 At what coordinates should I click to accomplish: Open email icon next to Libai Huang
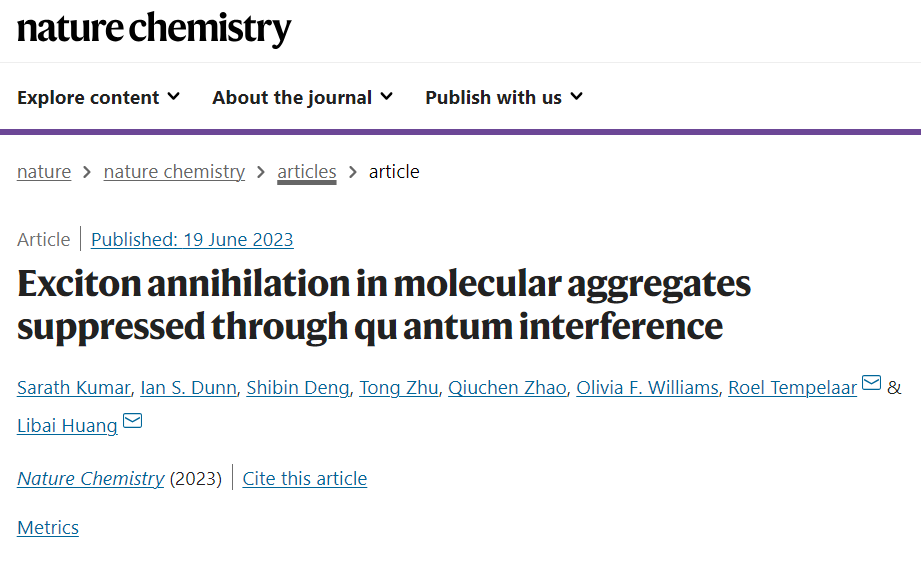click(x=132, y=421)
